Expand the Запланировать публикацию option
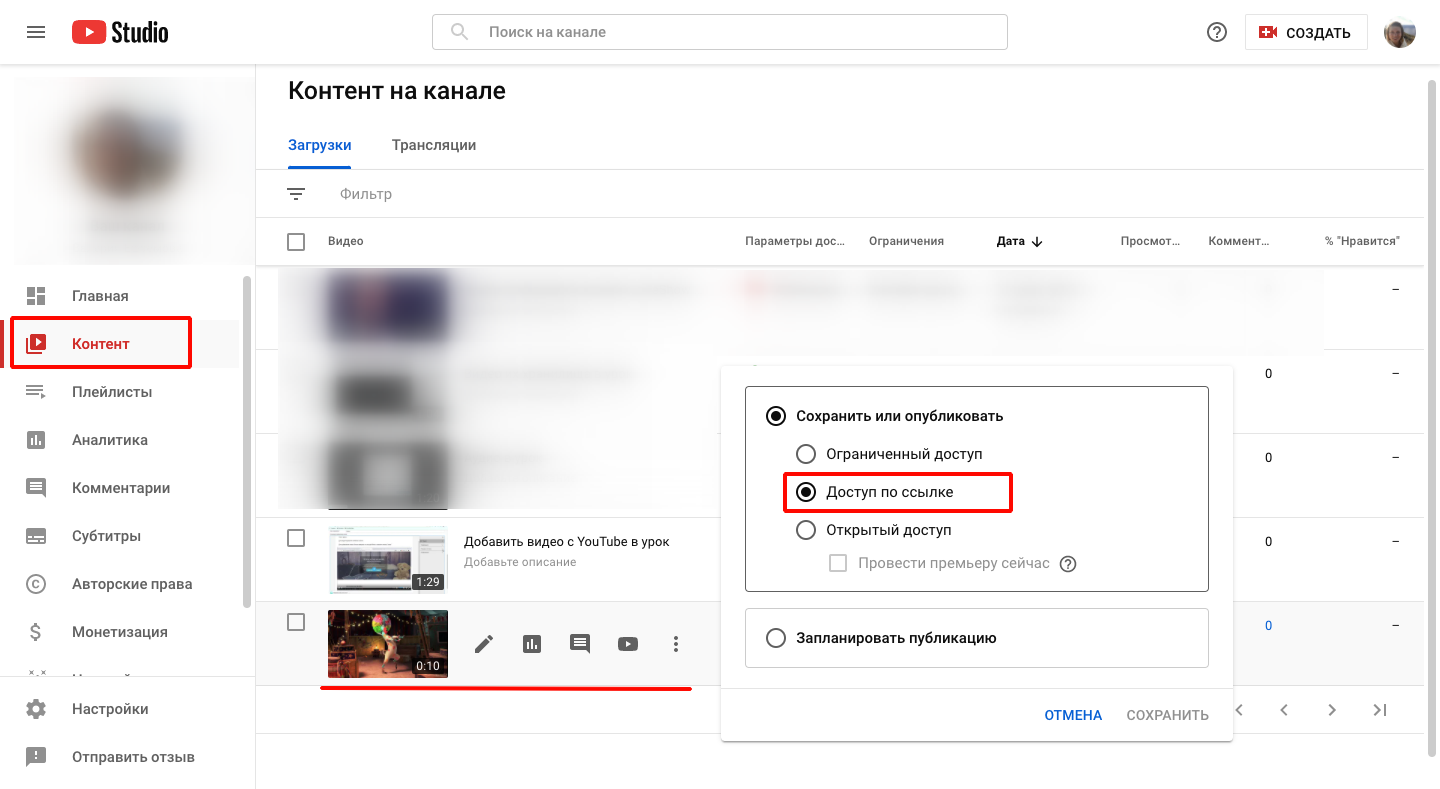 pos(776,638)
